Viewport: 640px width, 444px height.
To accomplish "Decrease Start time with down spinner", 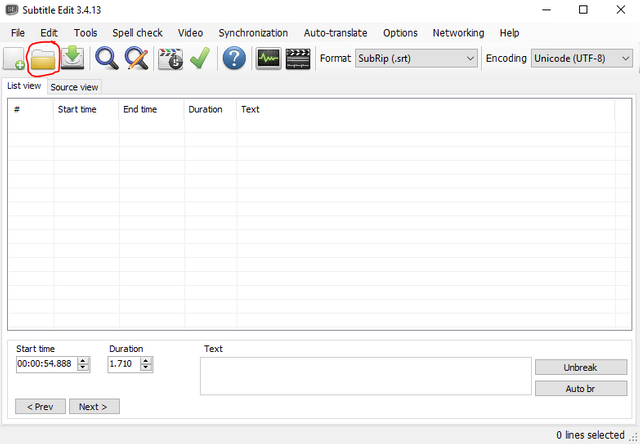I will (x=83, y=367).
